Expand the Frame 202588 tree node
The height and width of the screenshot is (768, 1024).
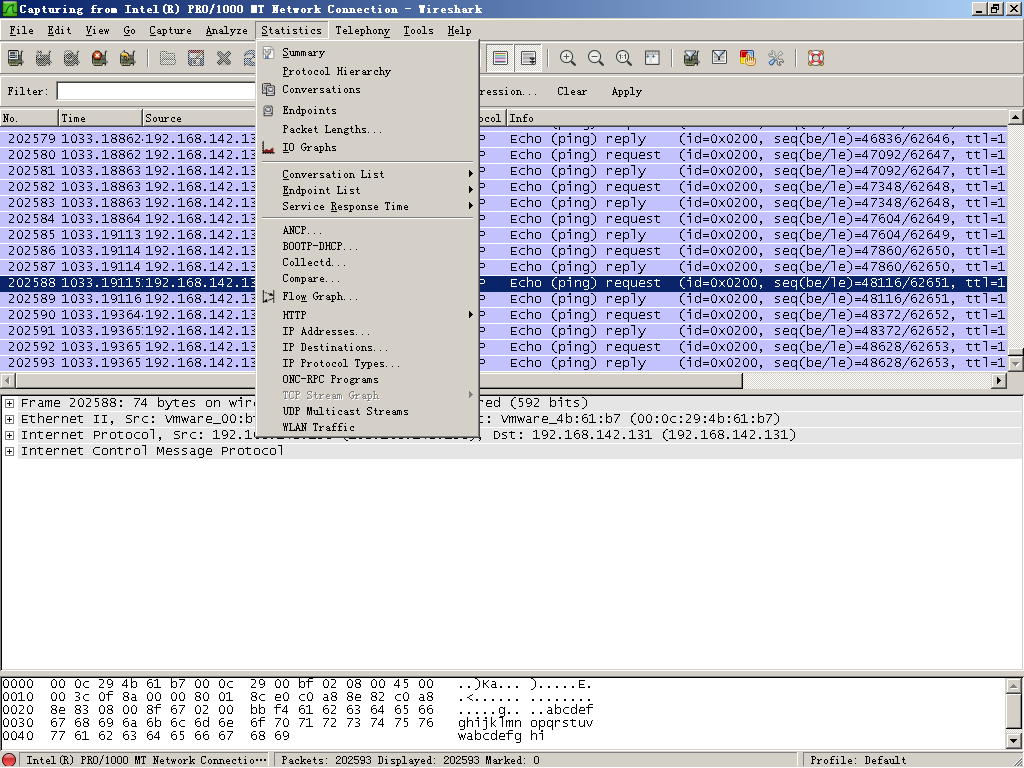coord(9,403)
